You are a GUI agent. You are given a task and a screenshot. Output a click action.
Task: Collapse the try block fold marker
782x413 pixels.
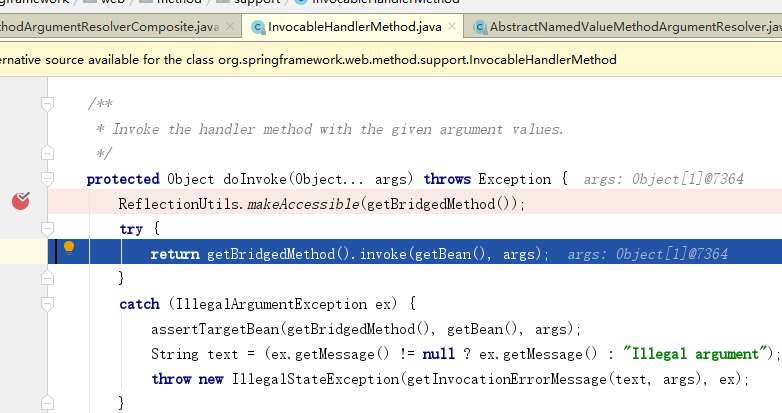46,229
